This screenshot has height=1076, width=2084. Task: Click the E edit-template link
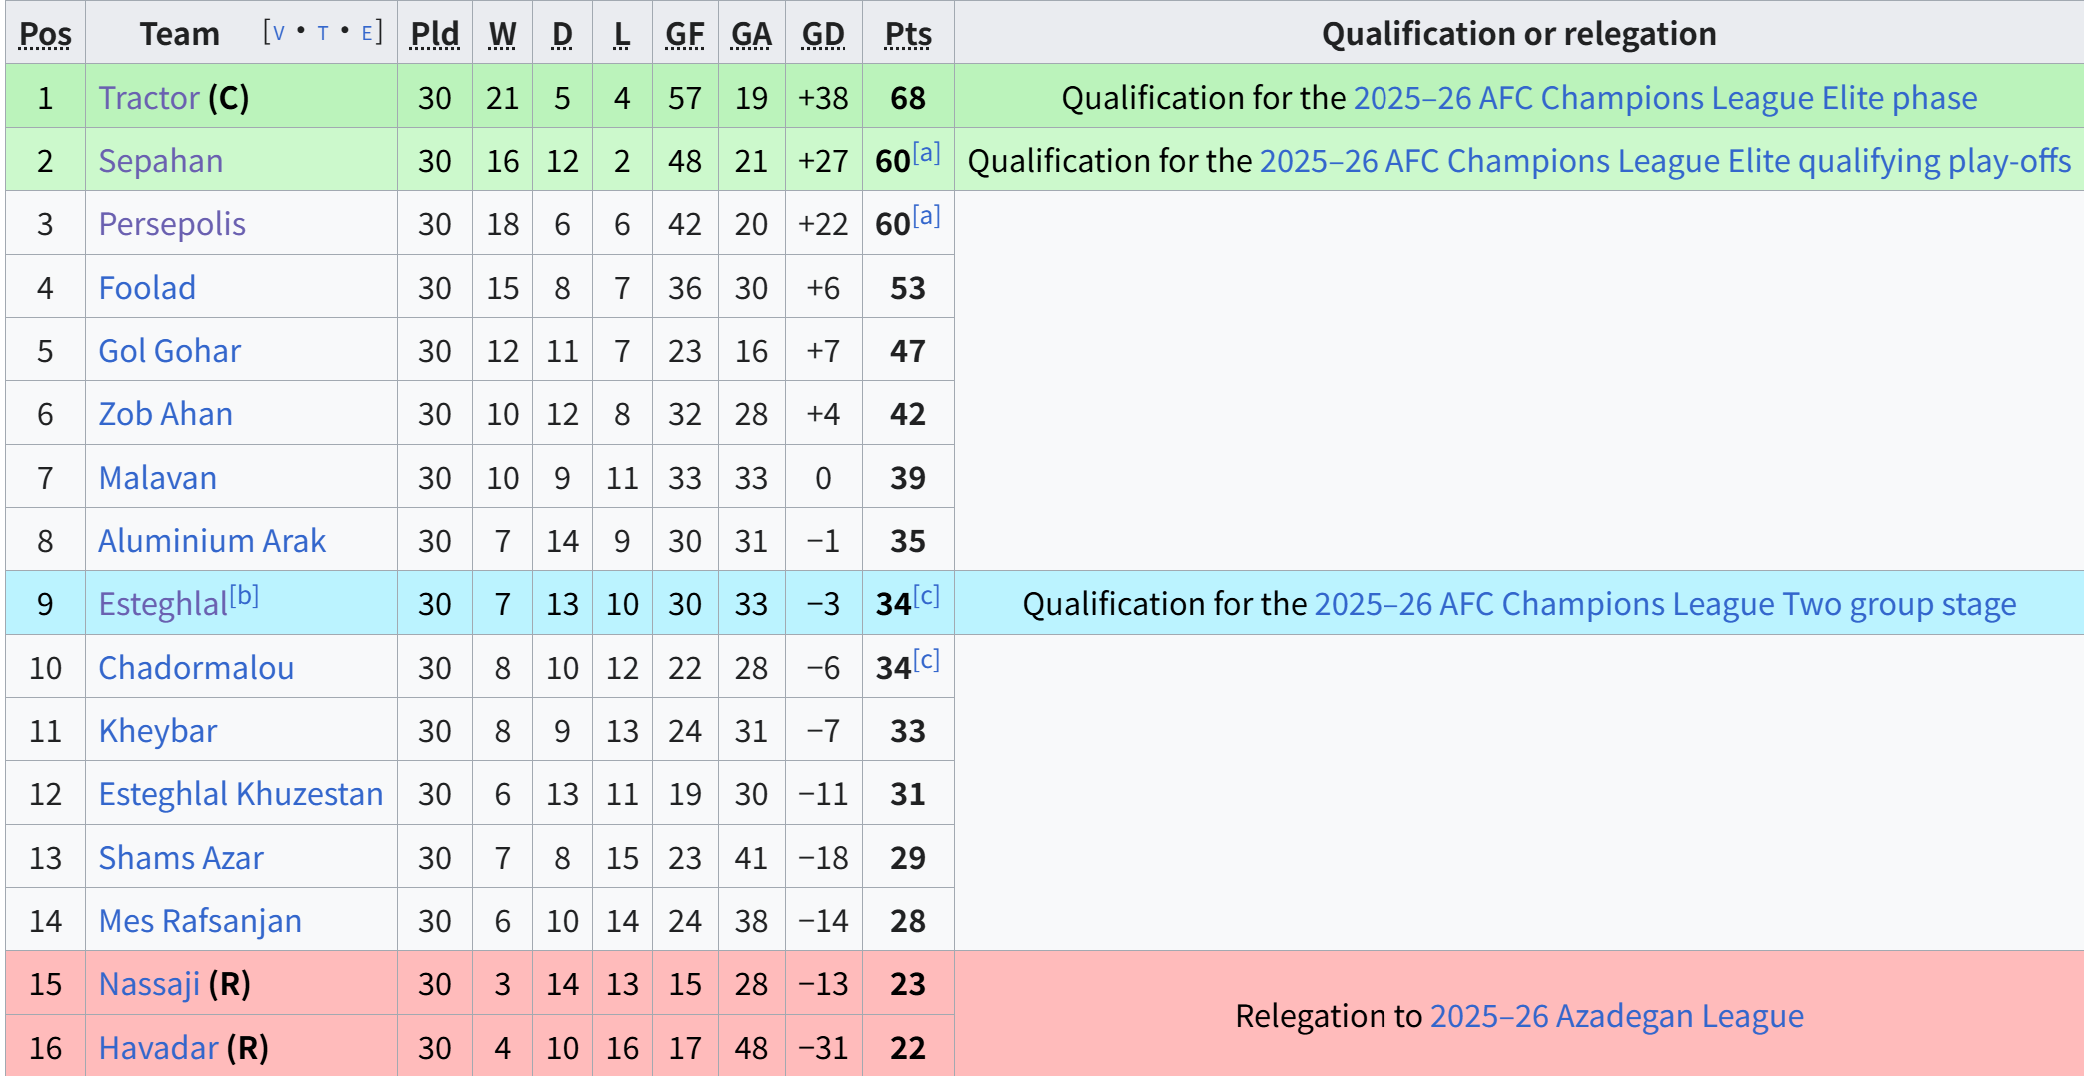[367, 32]
